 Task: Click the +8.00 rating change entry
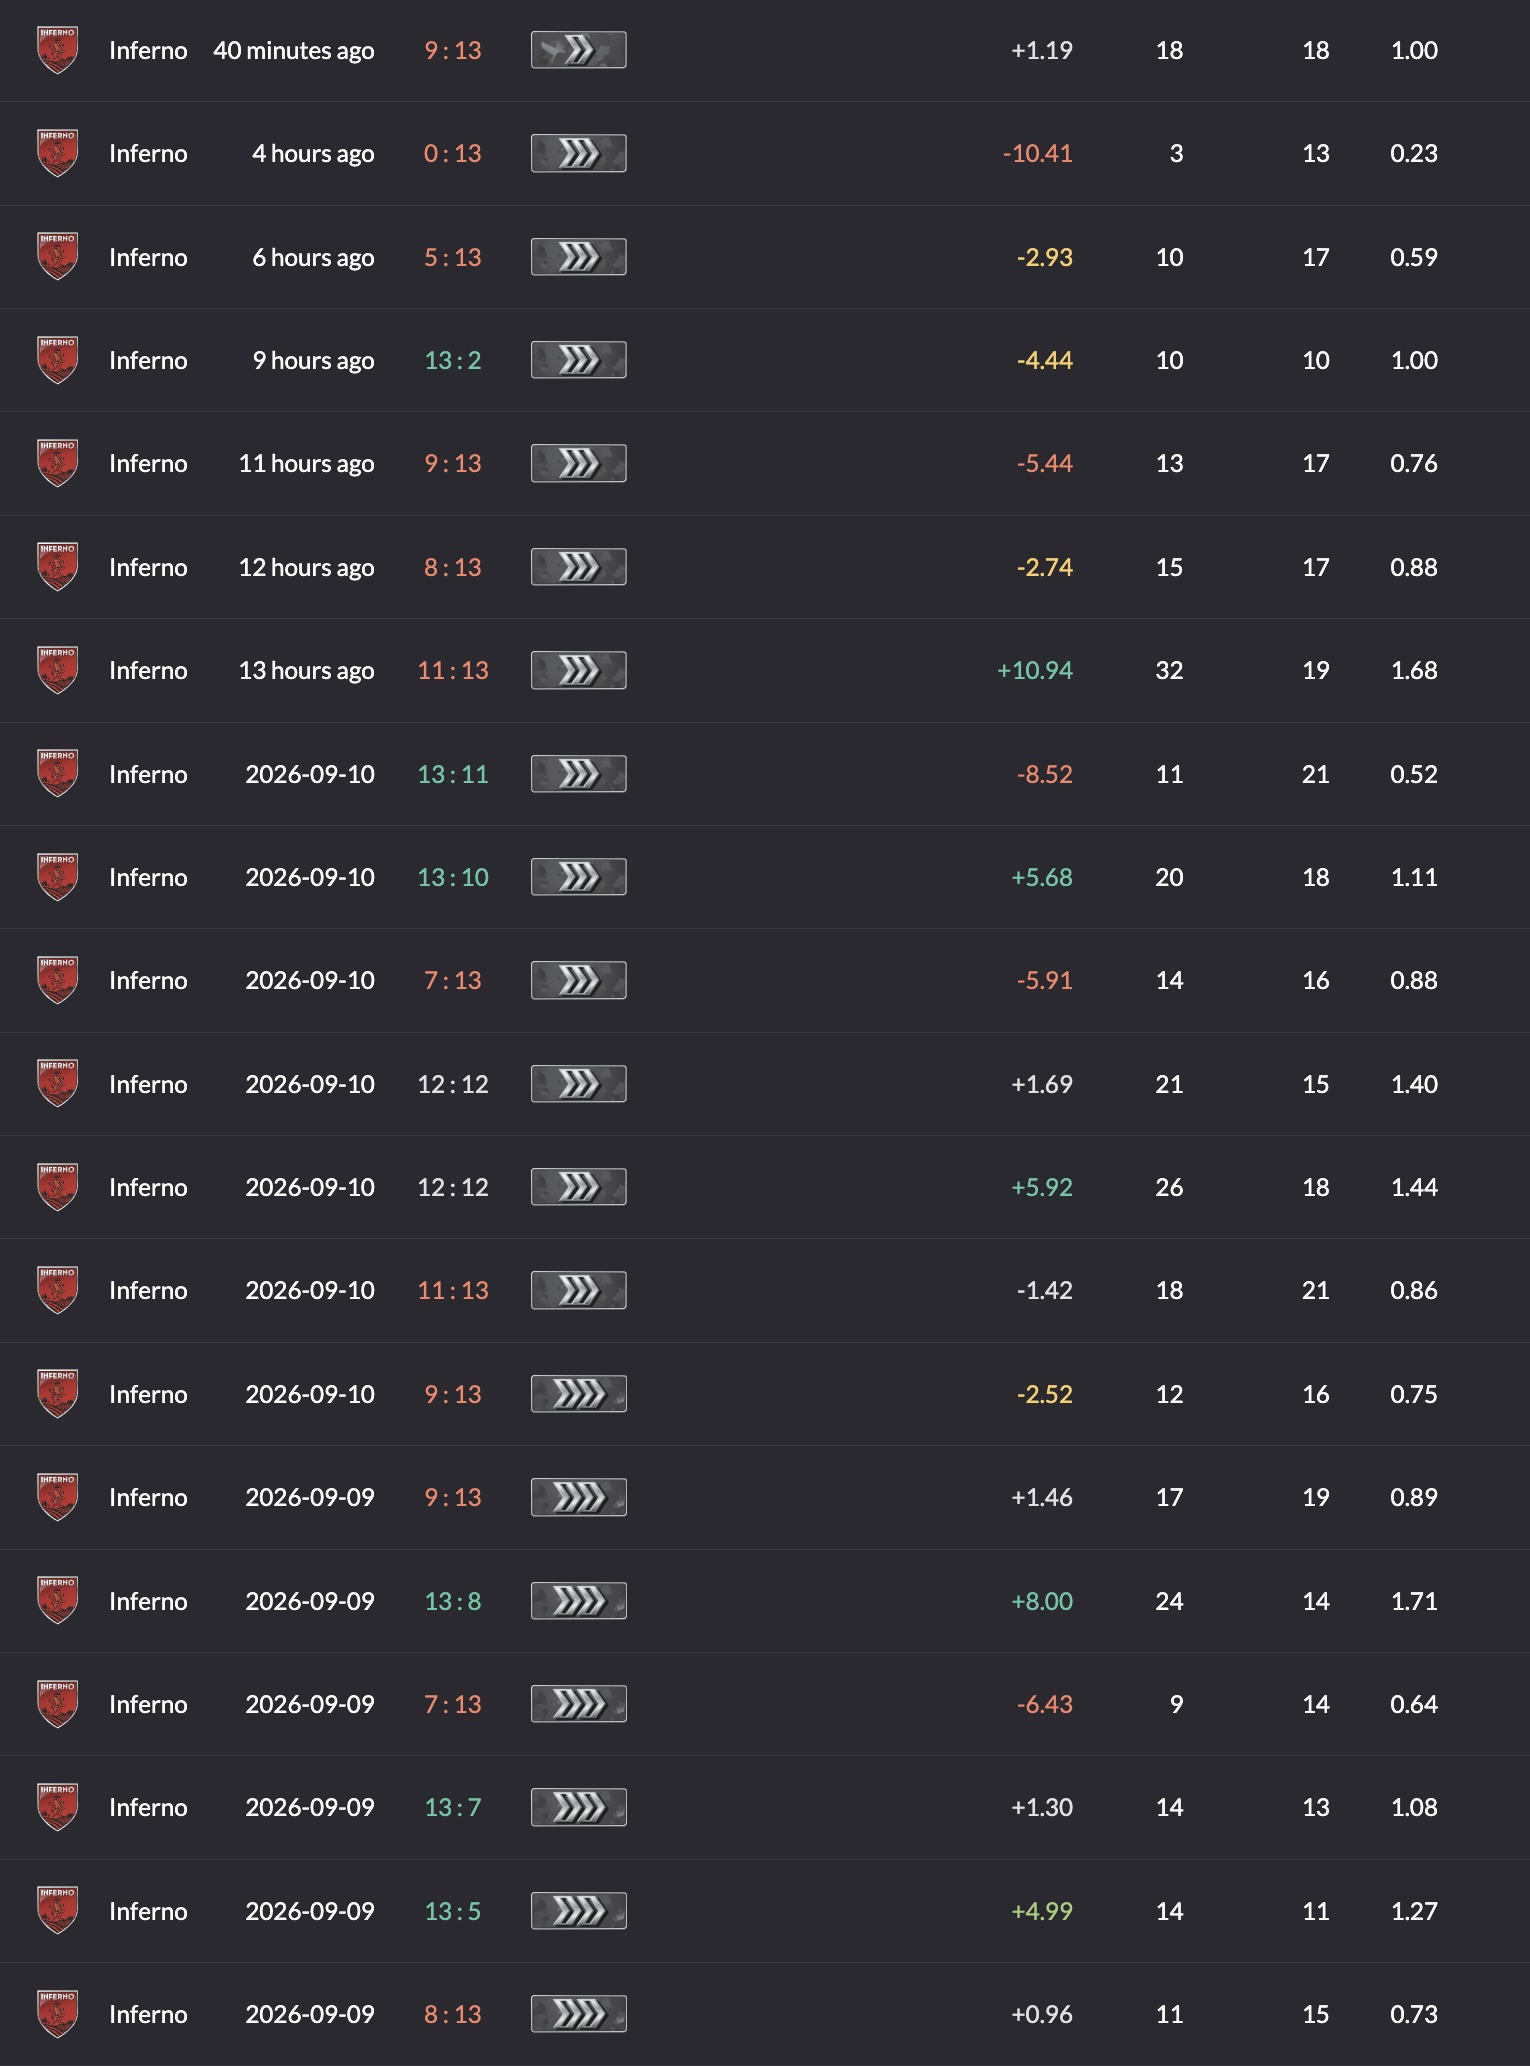[1042, 1601]
